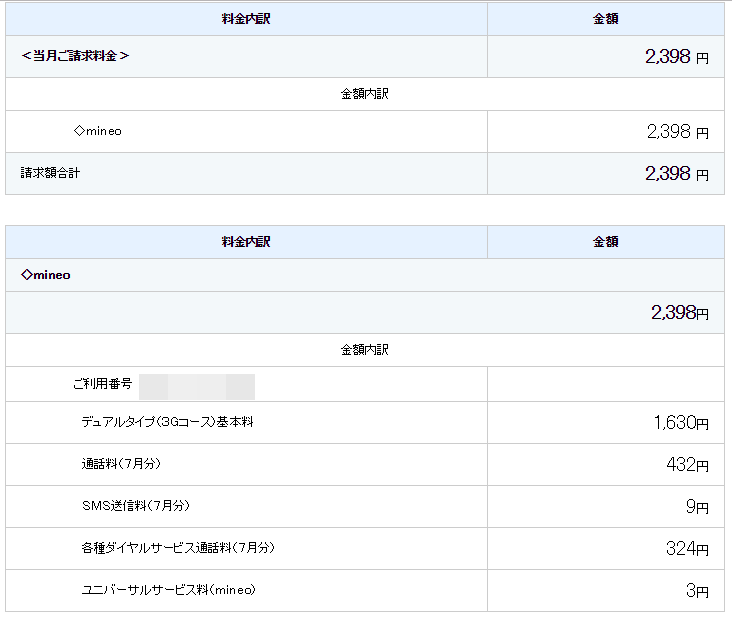Select the indented ◇mineo entry in the first table
The width and height of the screenshot is (732, 632).
coord(98,131)
